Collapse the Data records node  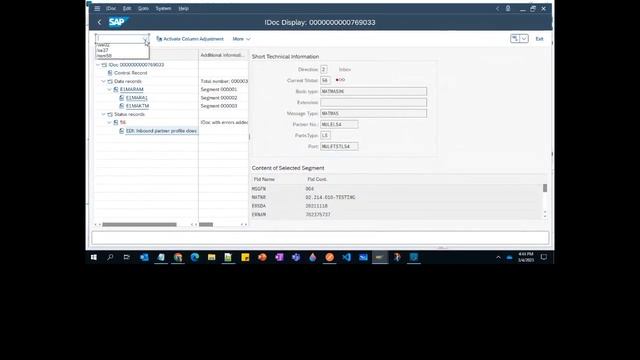(104, 81)
